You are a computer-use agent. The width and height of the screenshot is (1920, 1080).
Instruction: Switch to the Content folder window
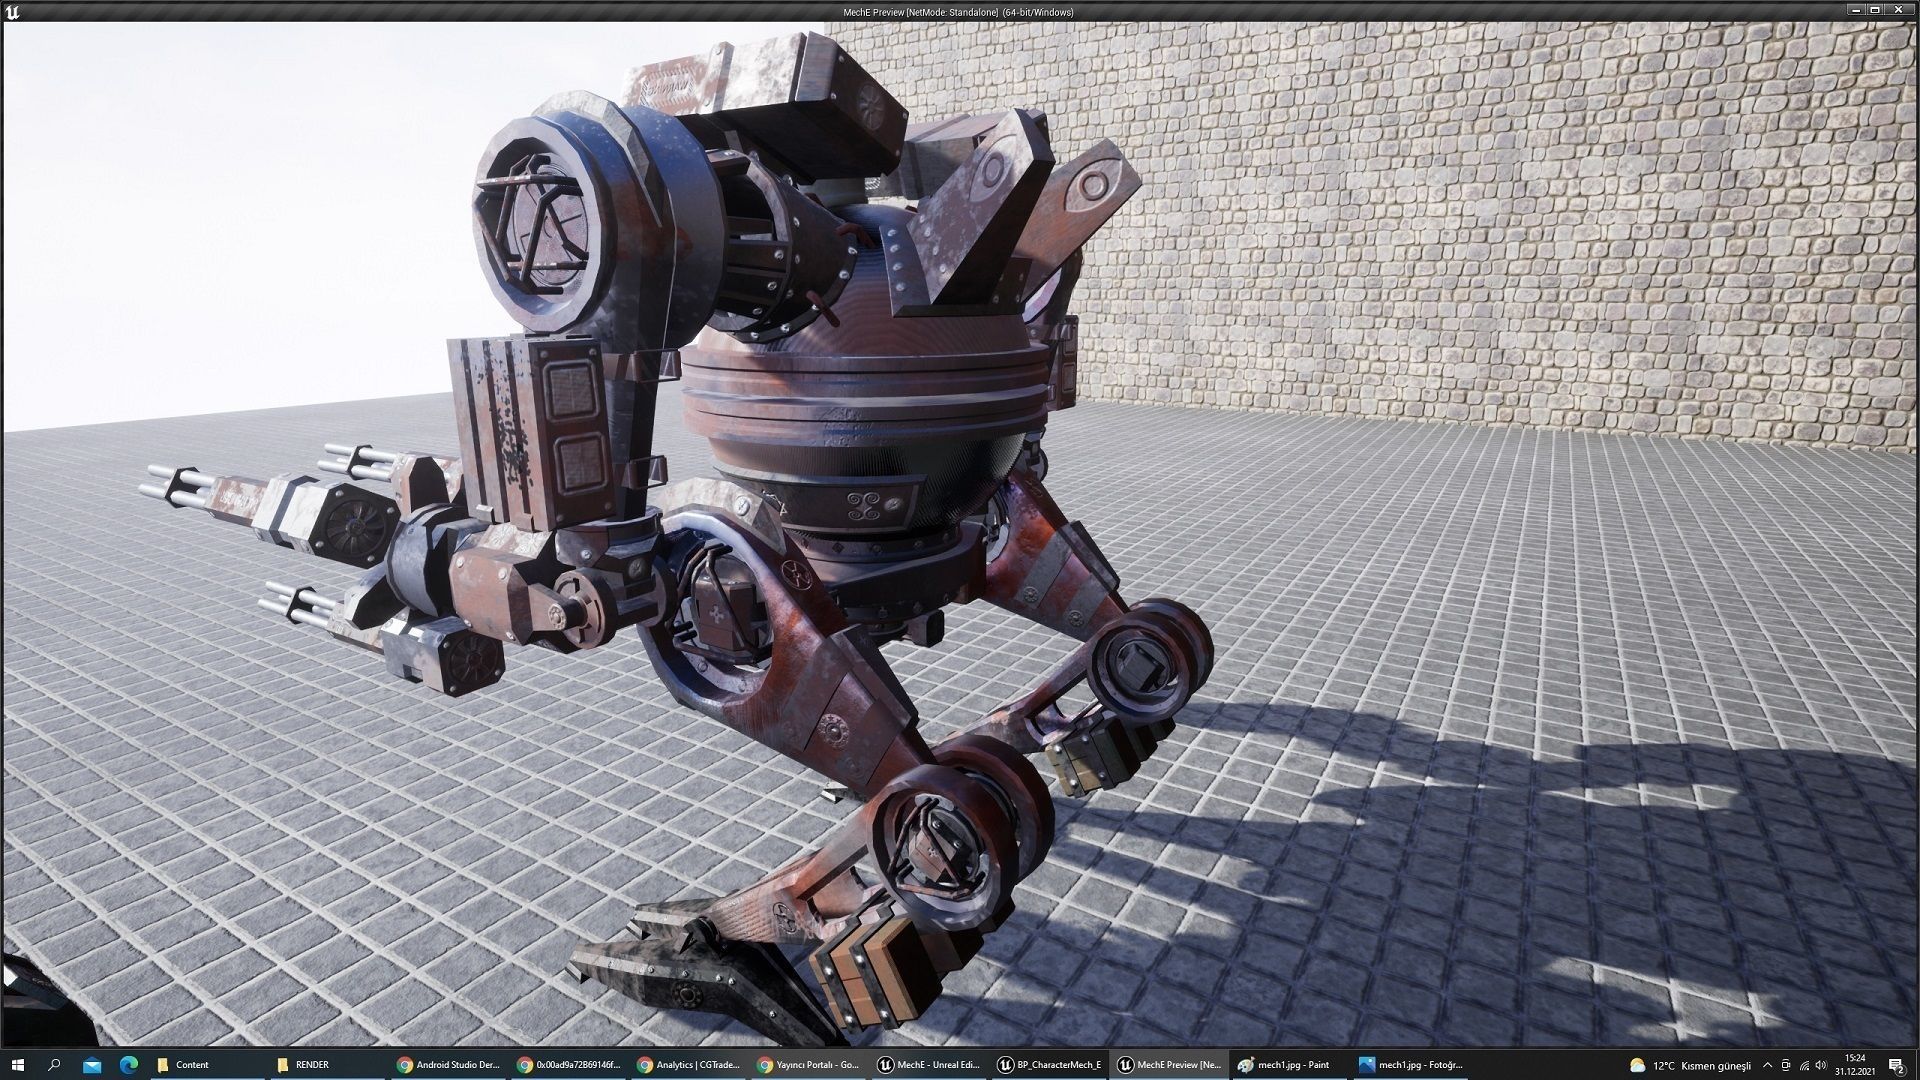[205, 1064]
